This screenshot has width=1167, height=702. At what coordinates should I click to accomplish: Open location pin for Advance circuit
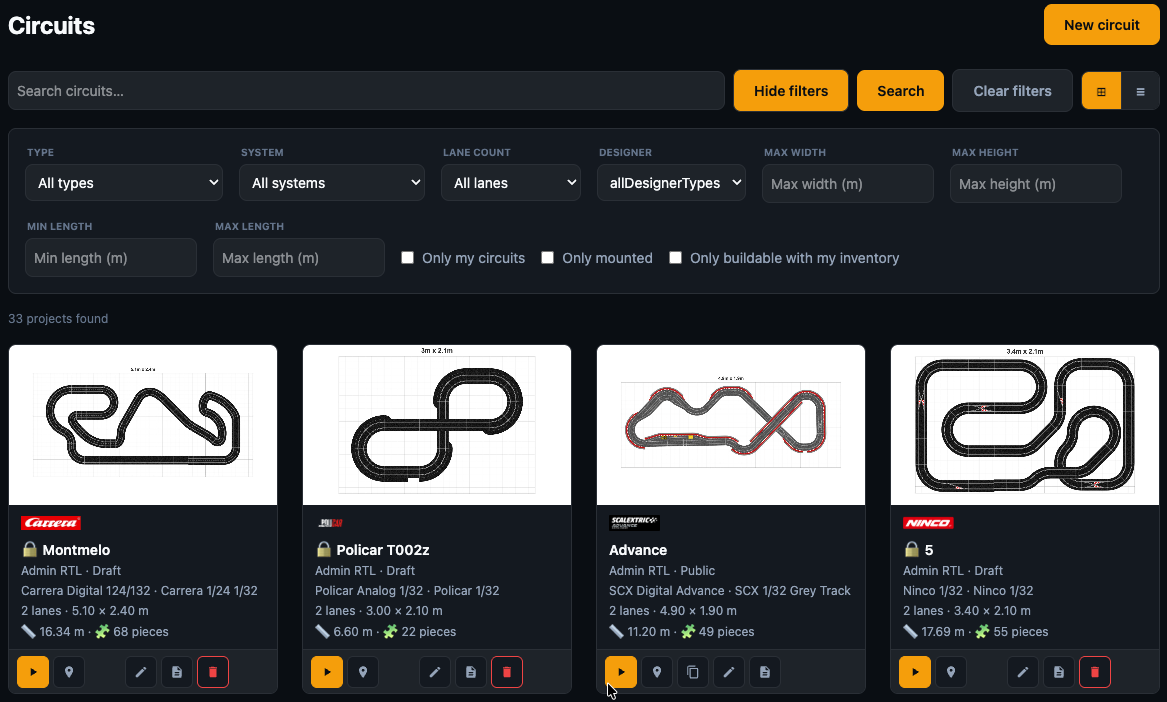(656, 672)
